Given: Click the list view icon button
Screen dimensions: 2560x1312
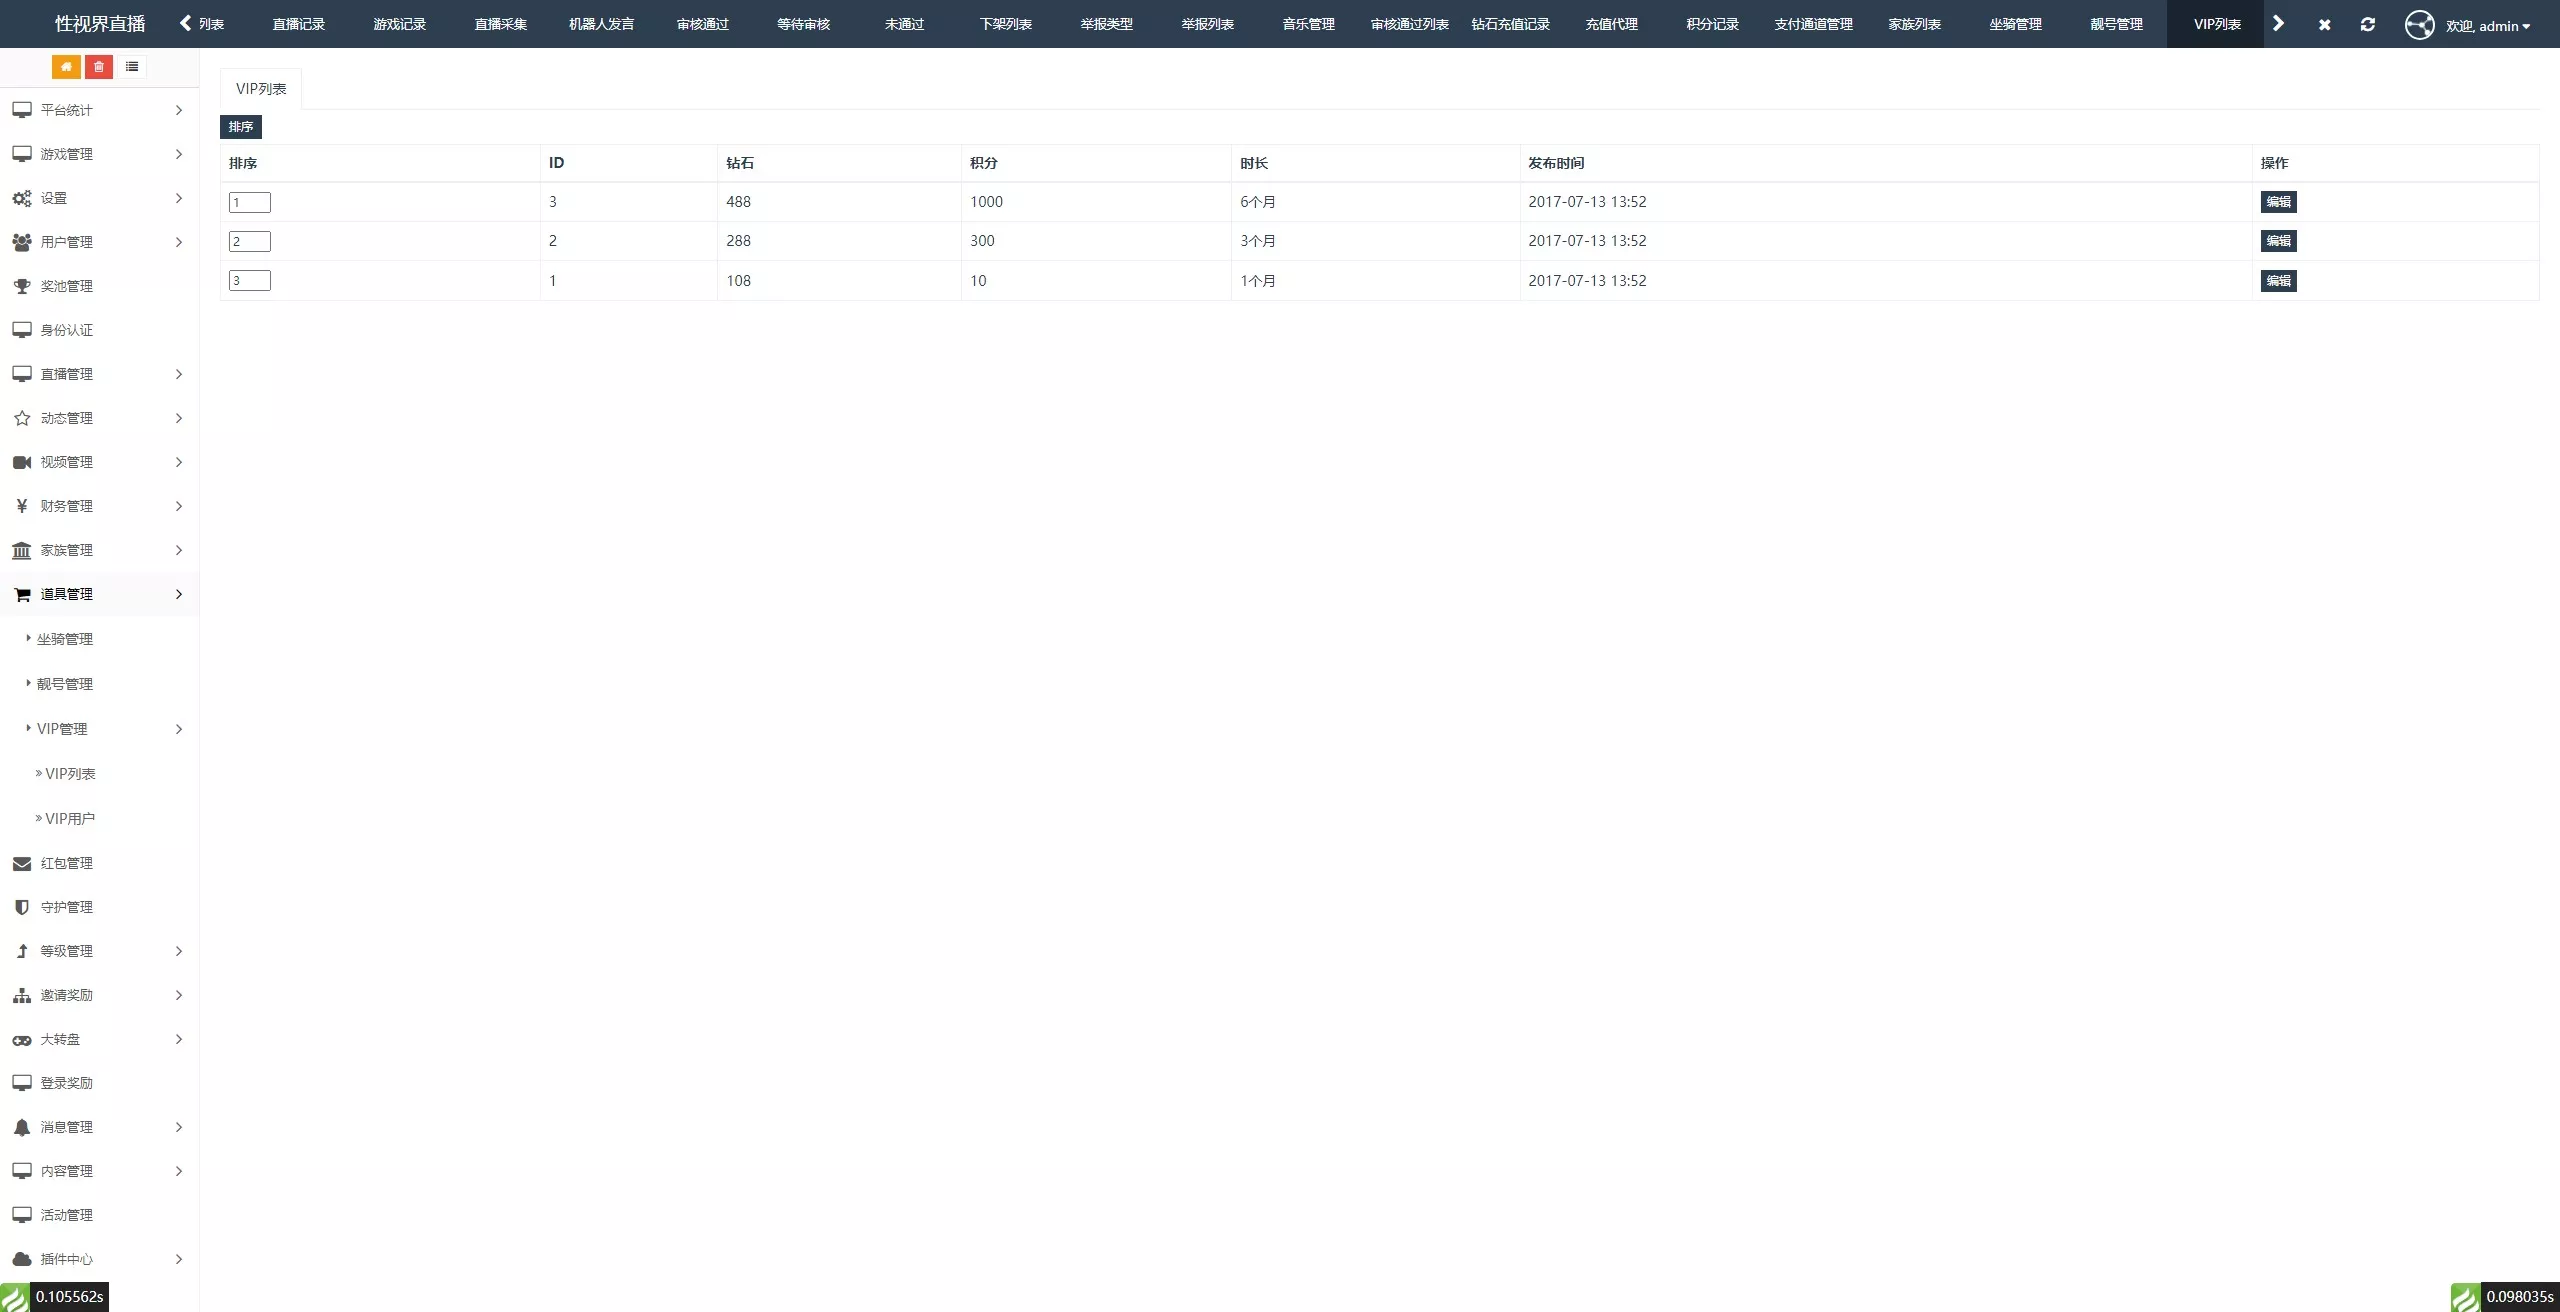Looking at the screenshot, I should [x=131, y=67].
